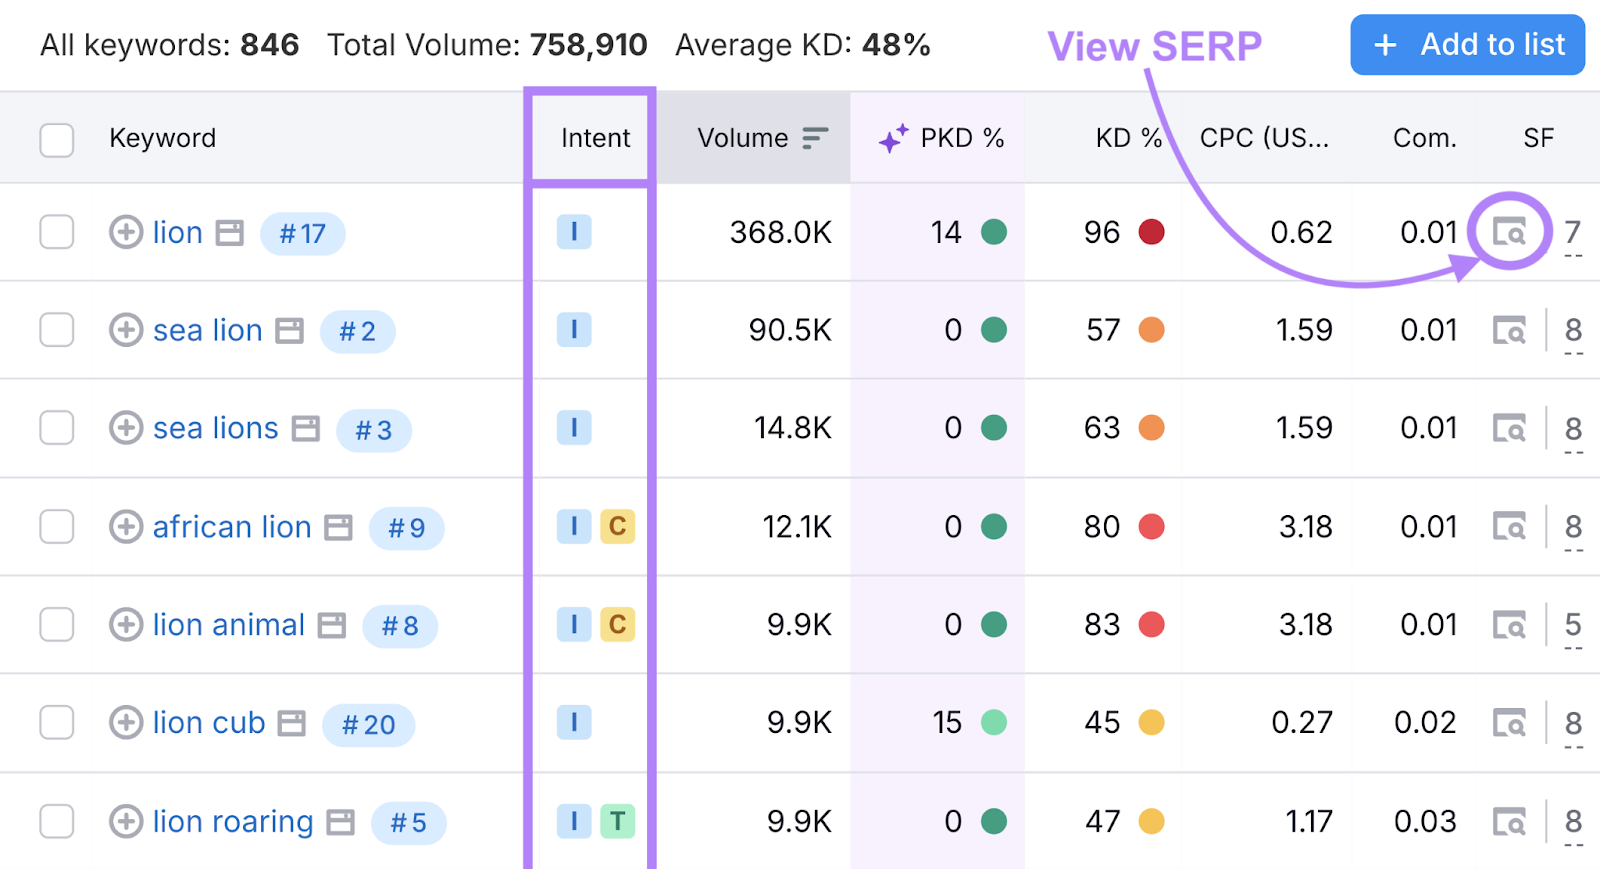View SERP for the lion keyword
Screen dimensions: 1600x869
pyautogui.click(x=1509, y=232)
